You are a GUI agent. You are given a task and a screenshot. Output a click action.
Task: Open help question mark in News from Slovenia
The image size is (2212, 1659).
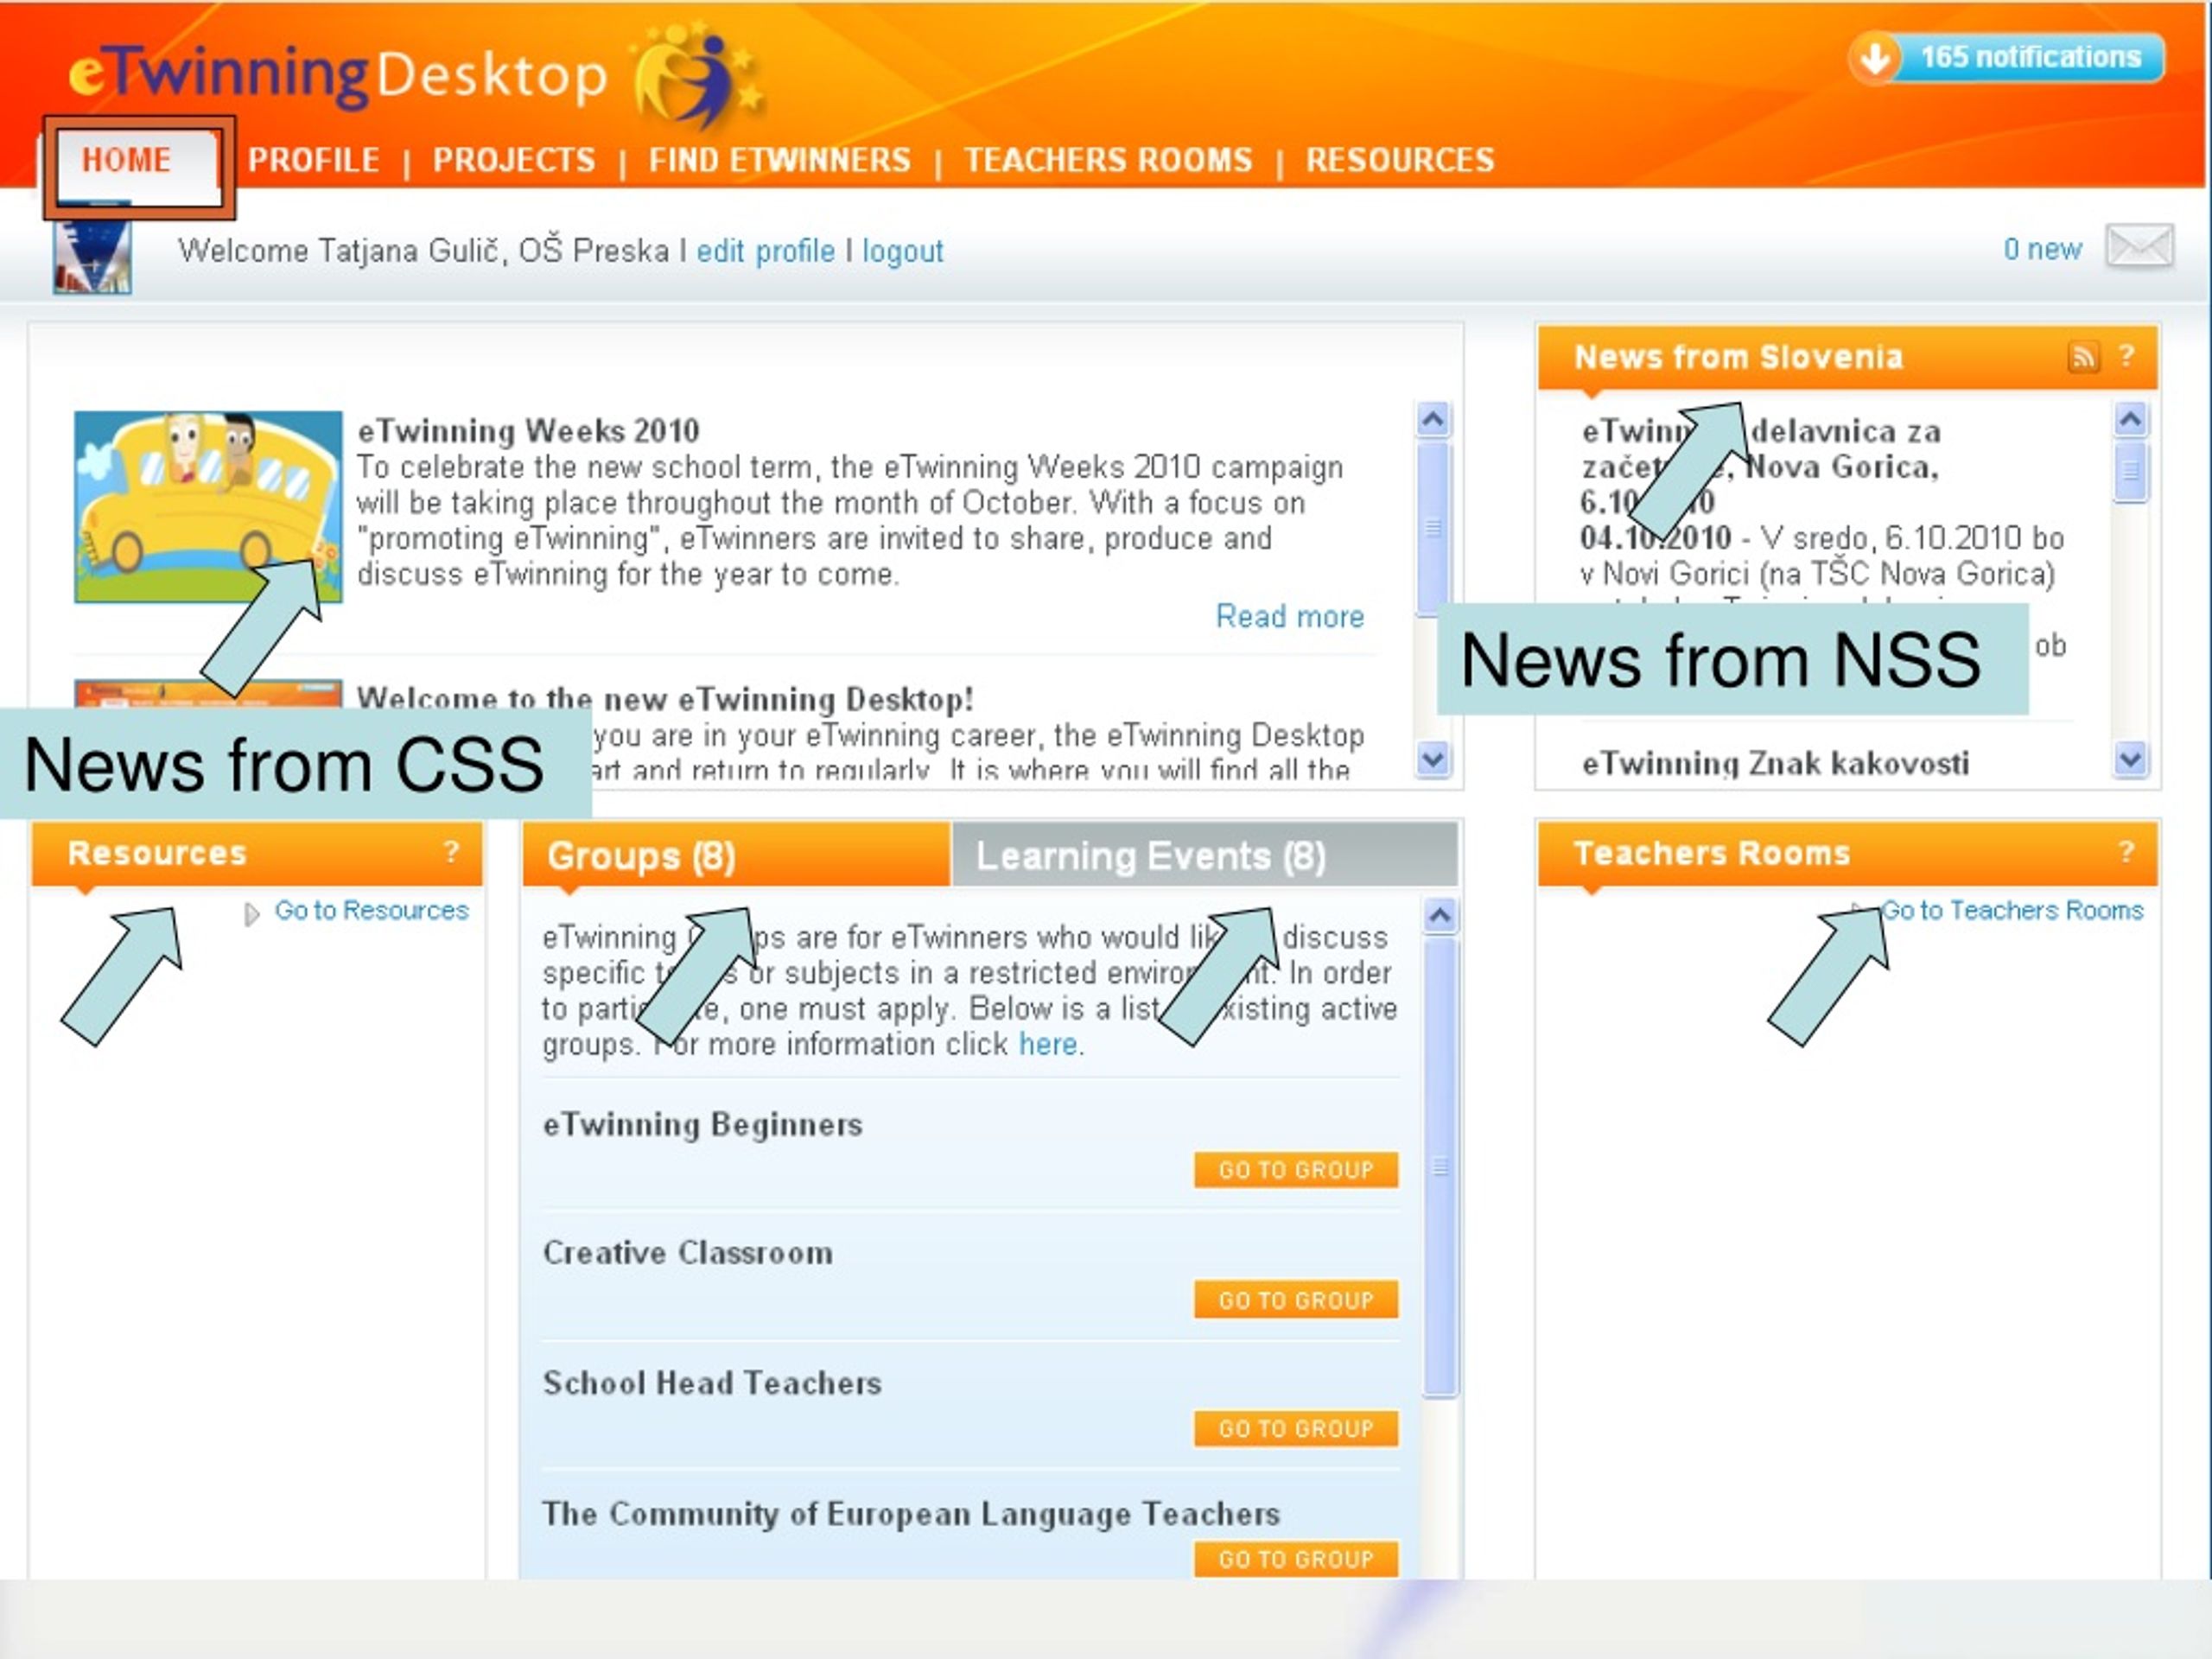(x=2128, y=355)
